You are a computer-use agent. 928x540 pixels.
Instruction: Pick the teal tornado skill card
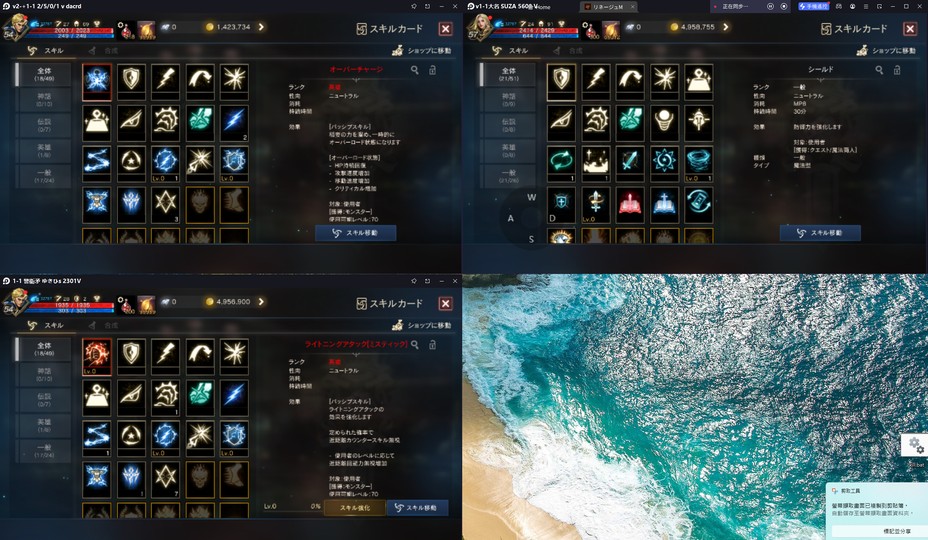698,162
